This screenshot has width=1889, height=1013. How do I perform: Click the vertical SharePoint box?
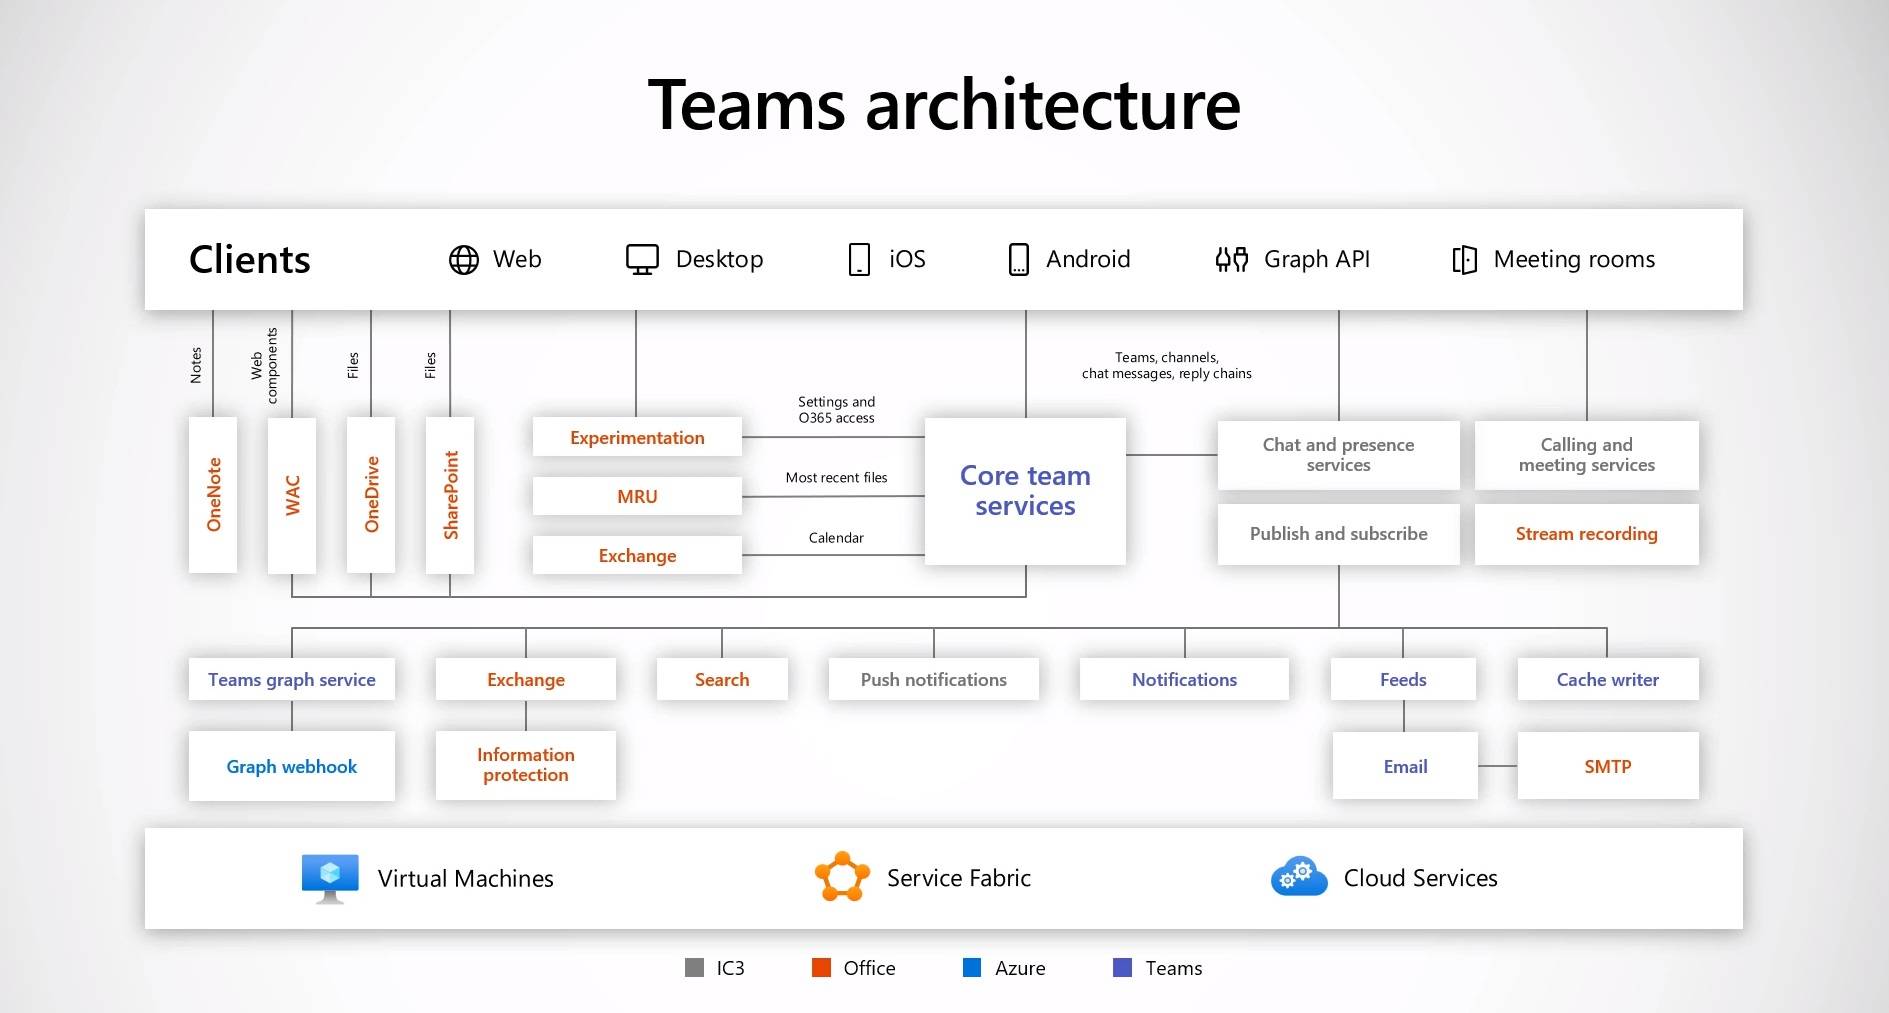[450, 495]
